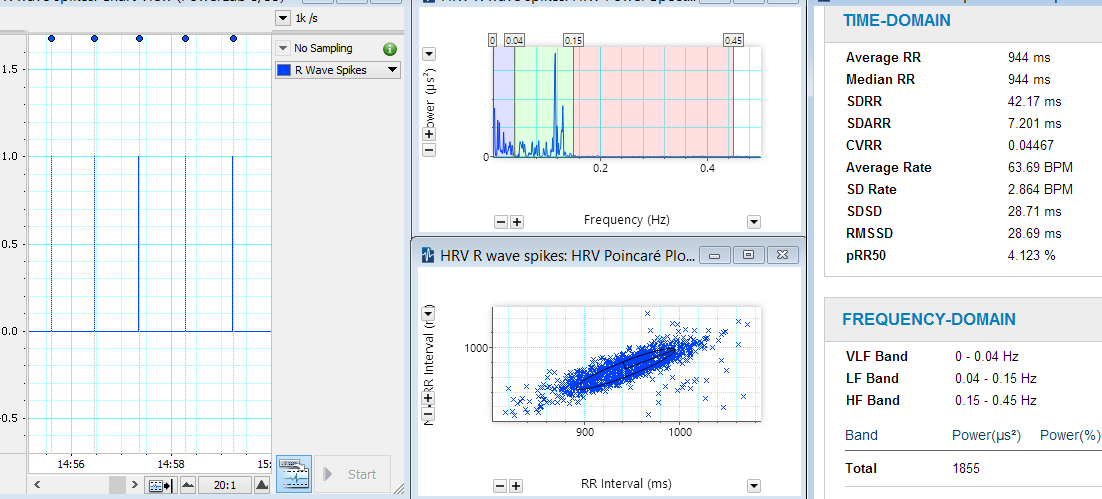The width and height of the screenshot is (1102, 499).
Task: Open the No Sampling channel dropdown
Action: click(285, 49)
